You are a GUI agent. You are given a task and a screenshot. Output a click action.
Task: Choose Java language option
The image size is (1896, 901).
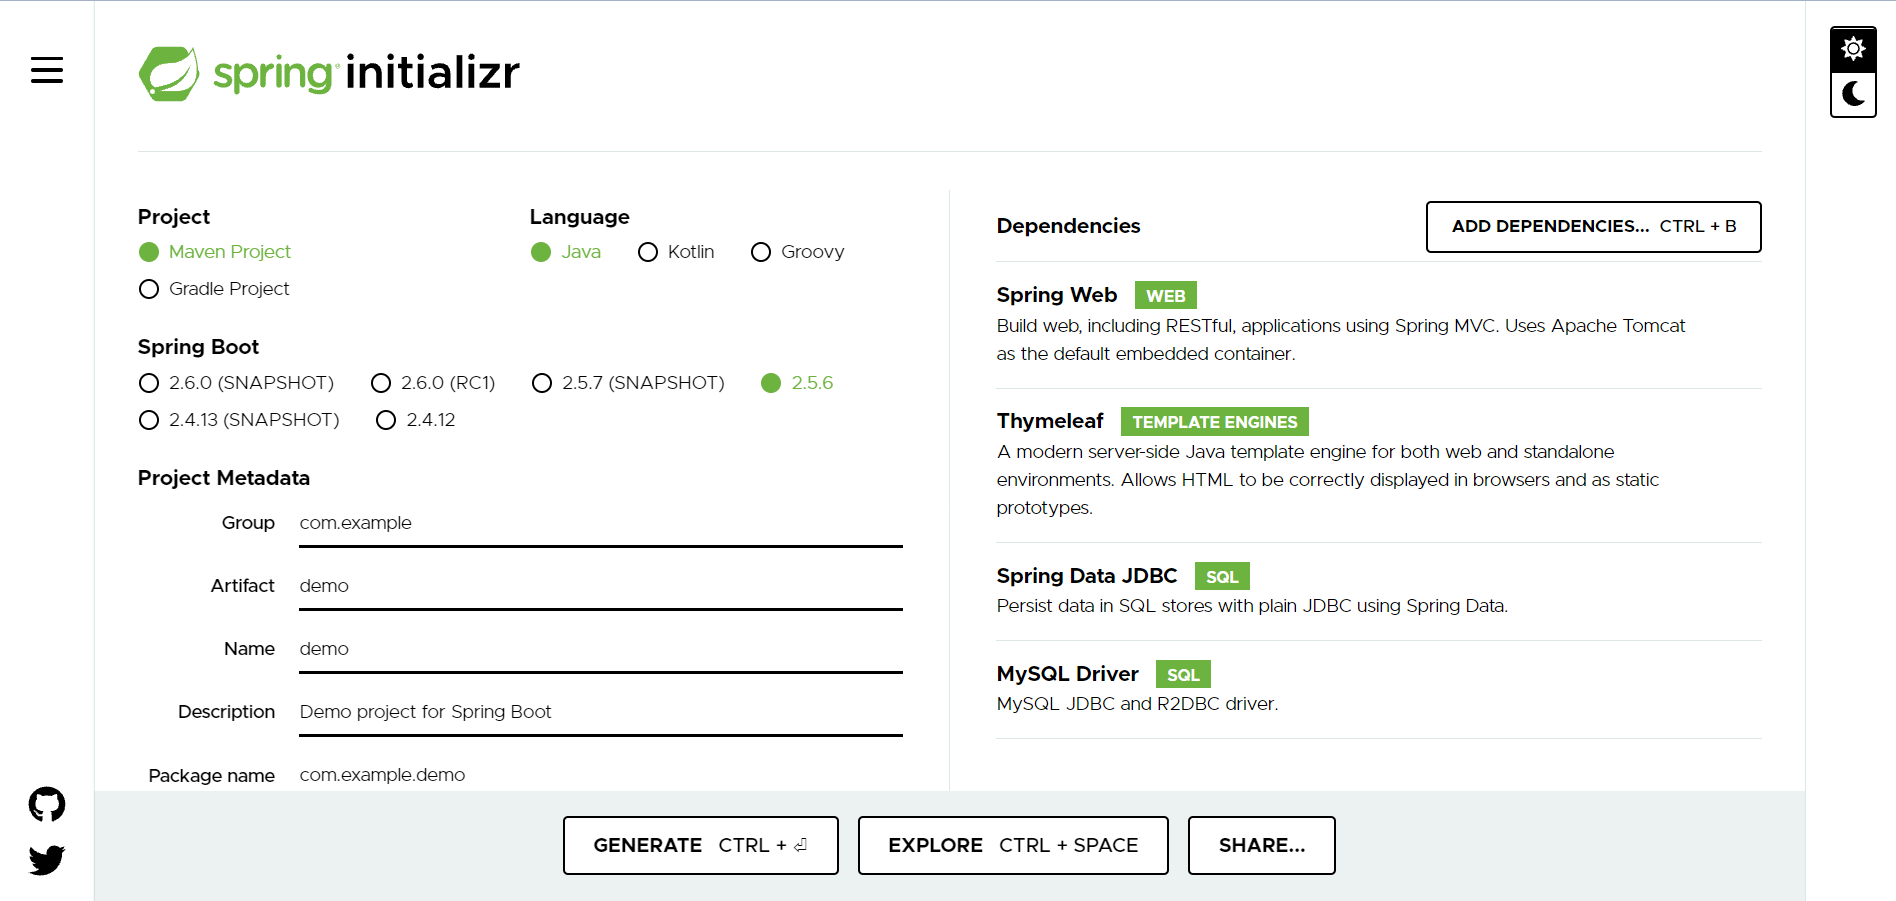tap(566, 252)
